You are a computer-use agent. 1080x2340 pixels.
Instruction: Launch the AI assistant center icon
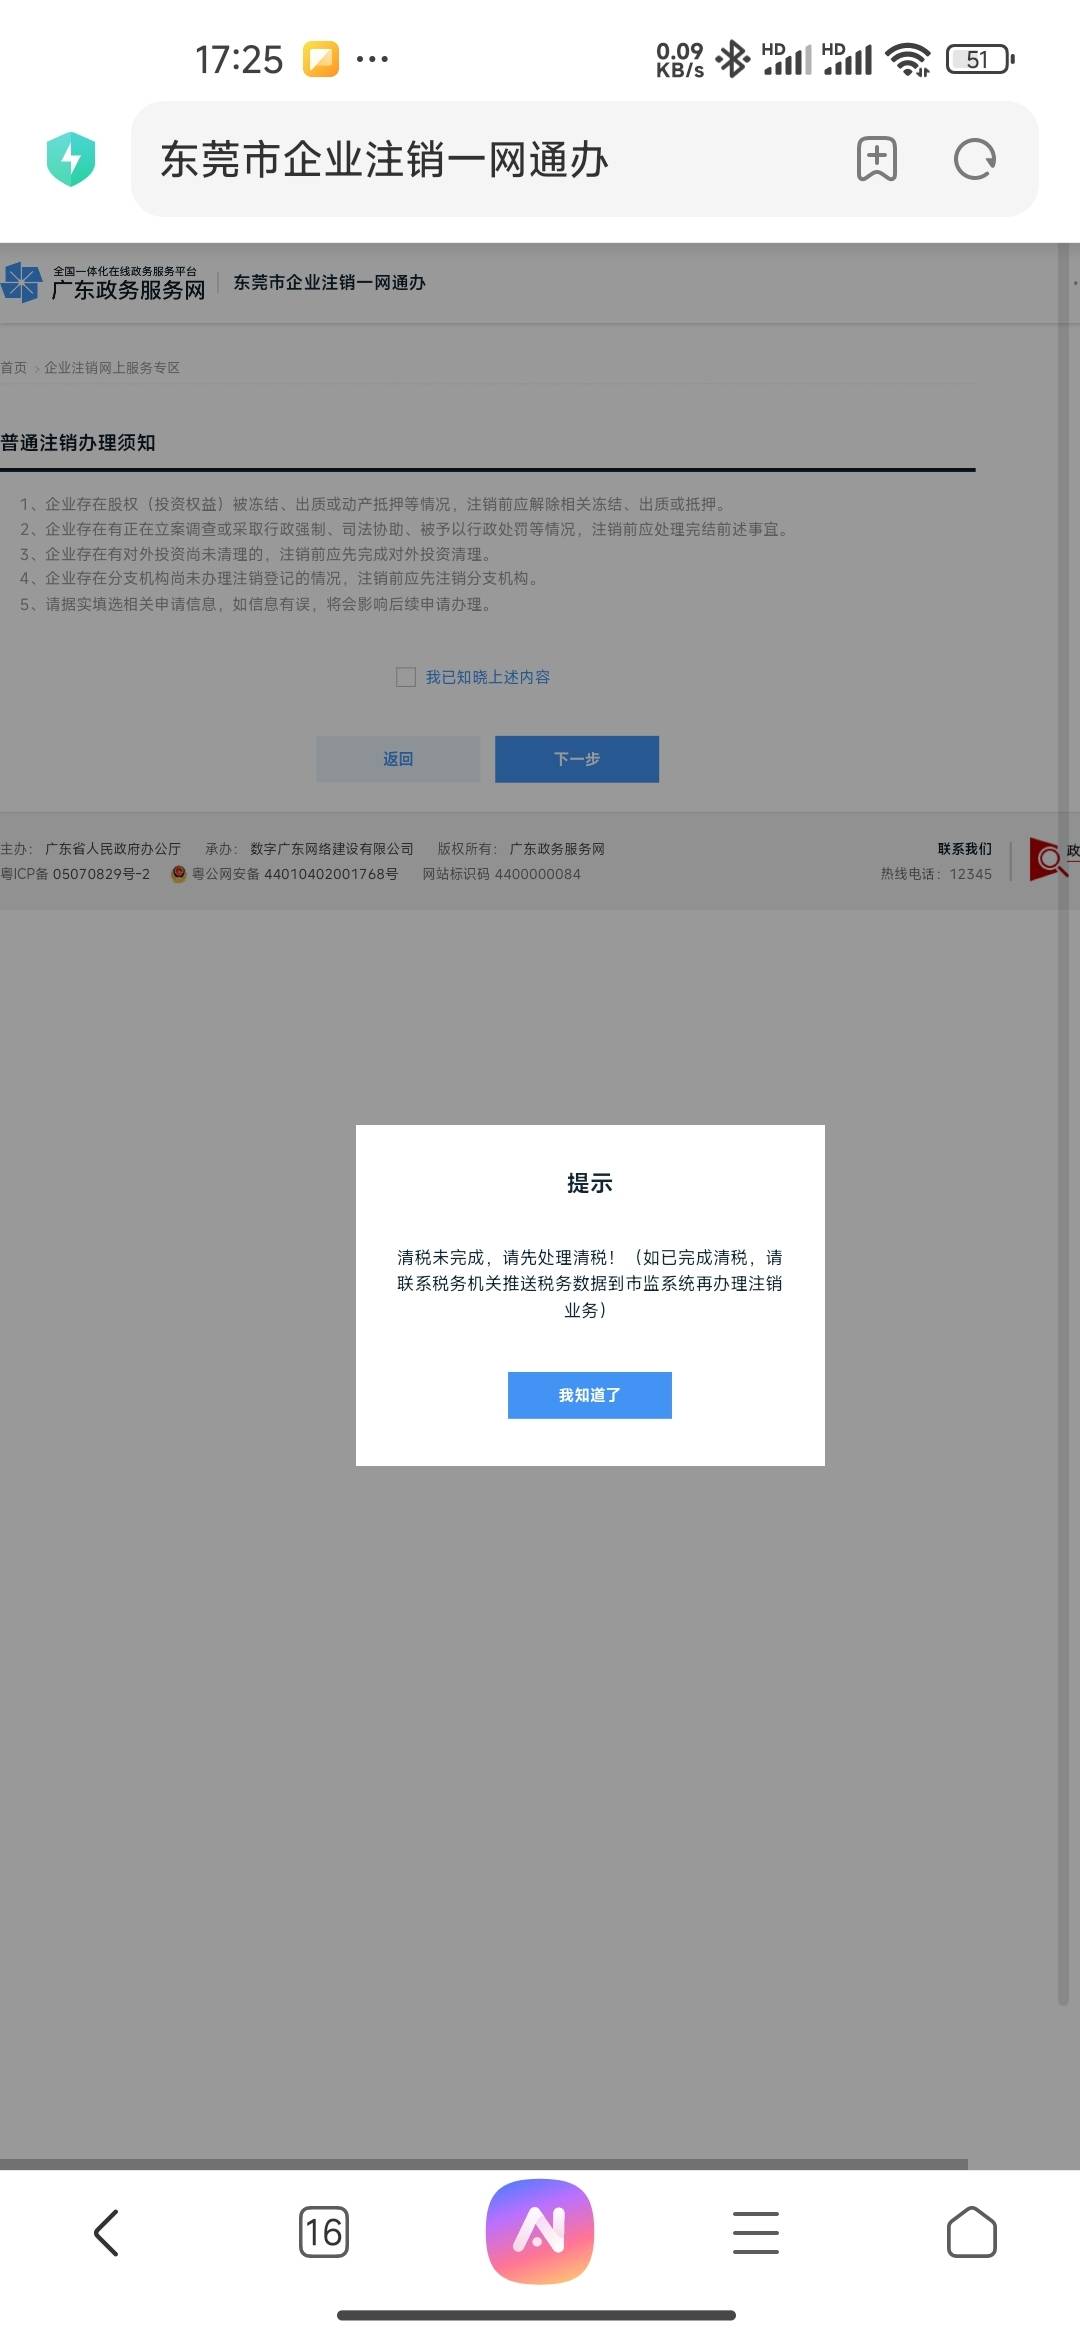[x=539, y=2231]
